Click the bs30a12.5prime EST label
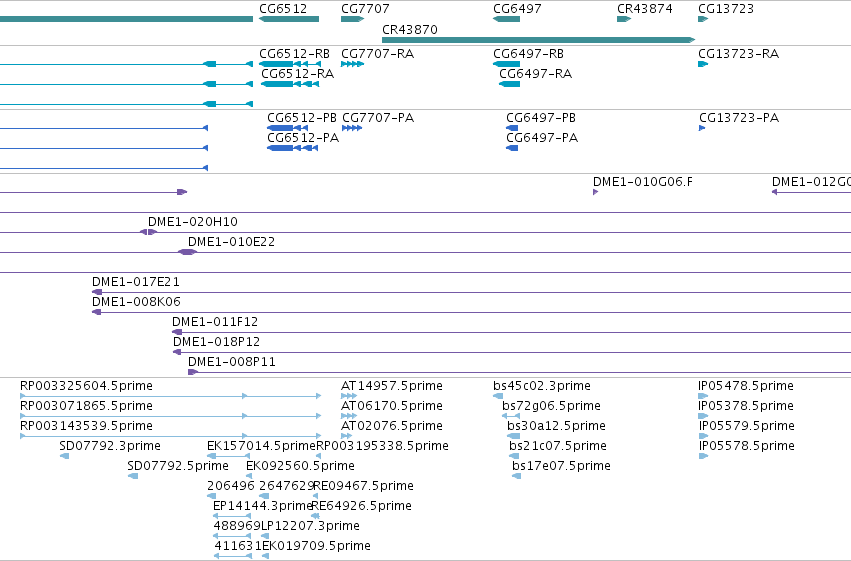 [x=556, y=426]
